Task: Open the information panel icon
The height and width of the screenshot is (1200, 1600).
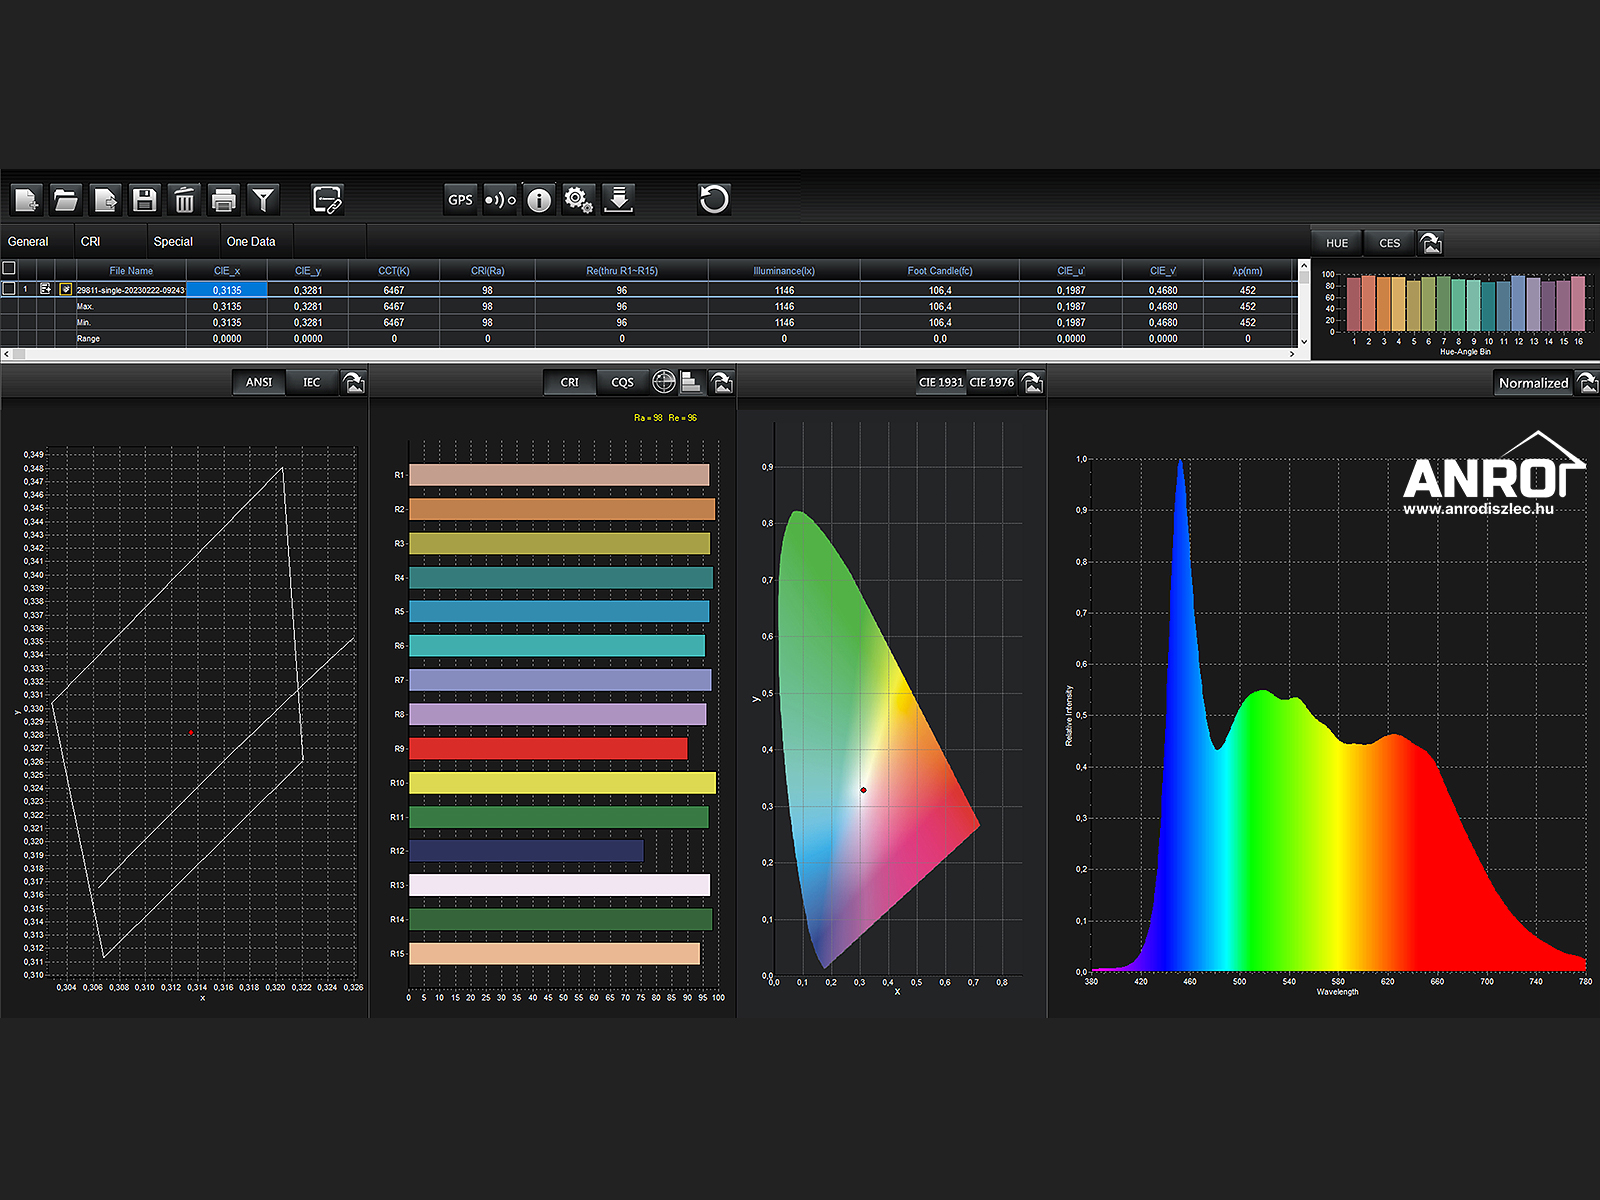Action: [x=539, y=200]
